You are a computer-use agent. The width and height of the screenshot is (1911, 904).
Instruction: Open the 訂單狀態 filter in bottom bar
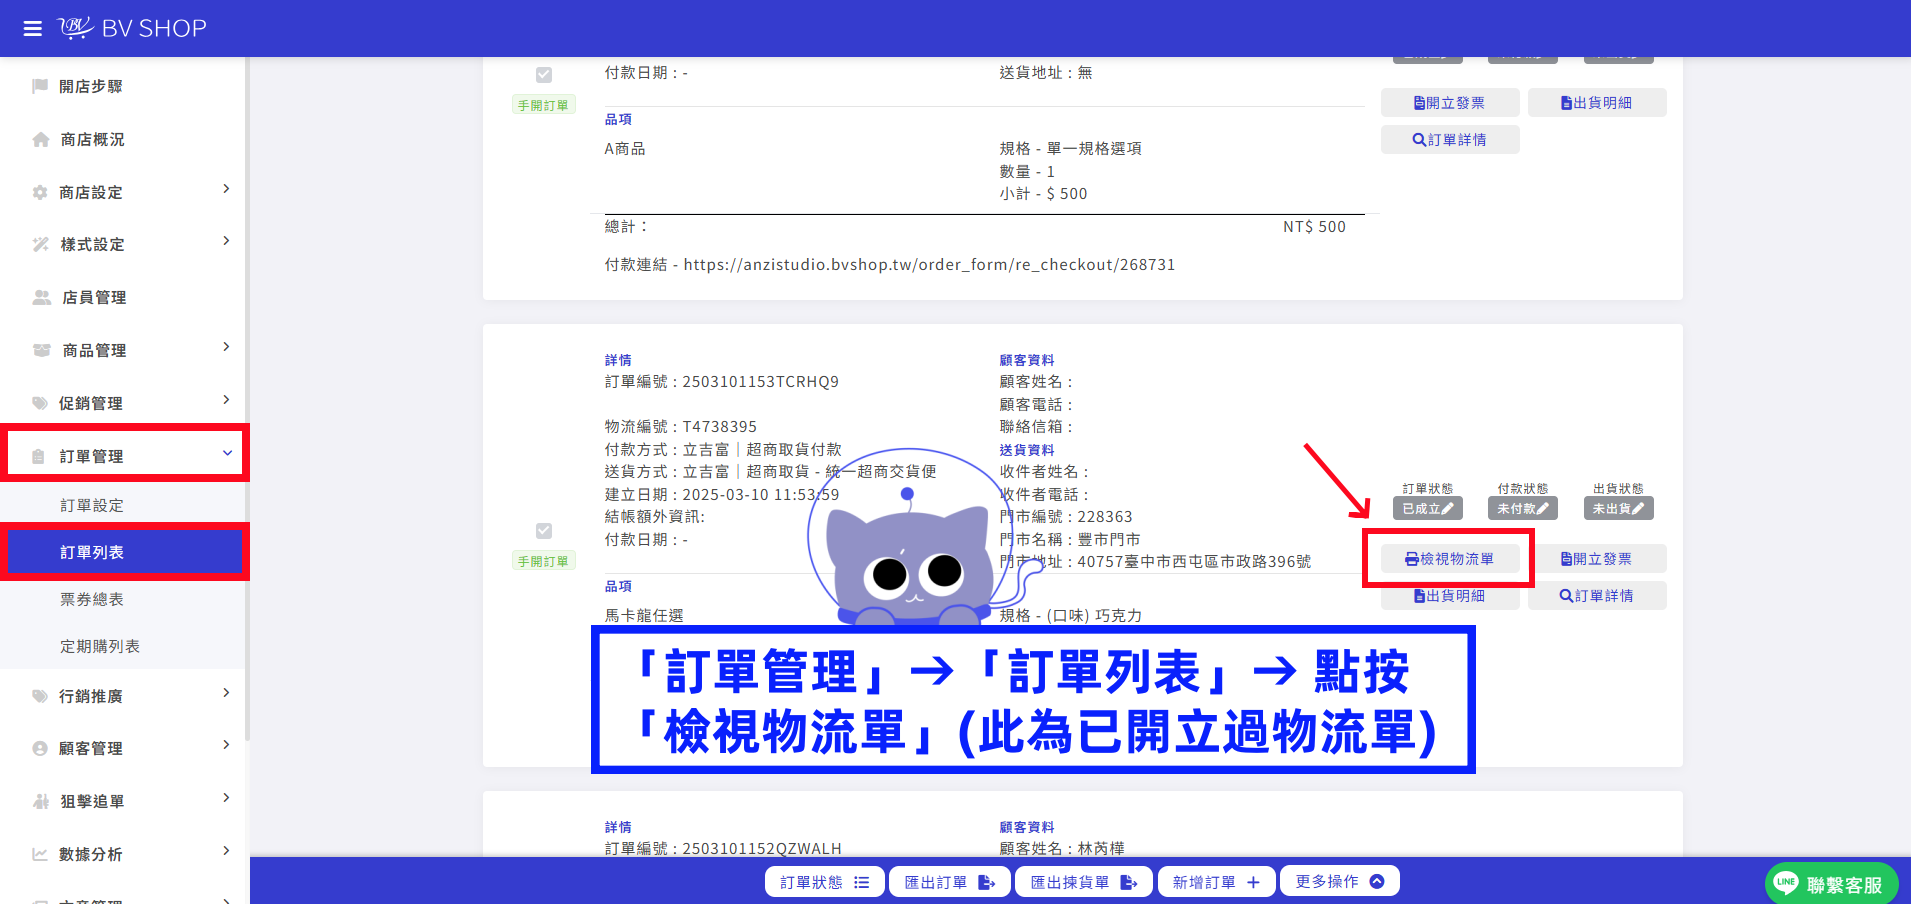click(825, 882)
